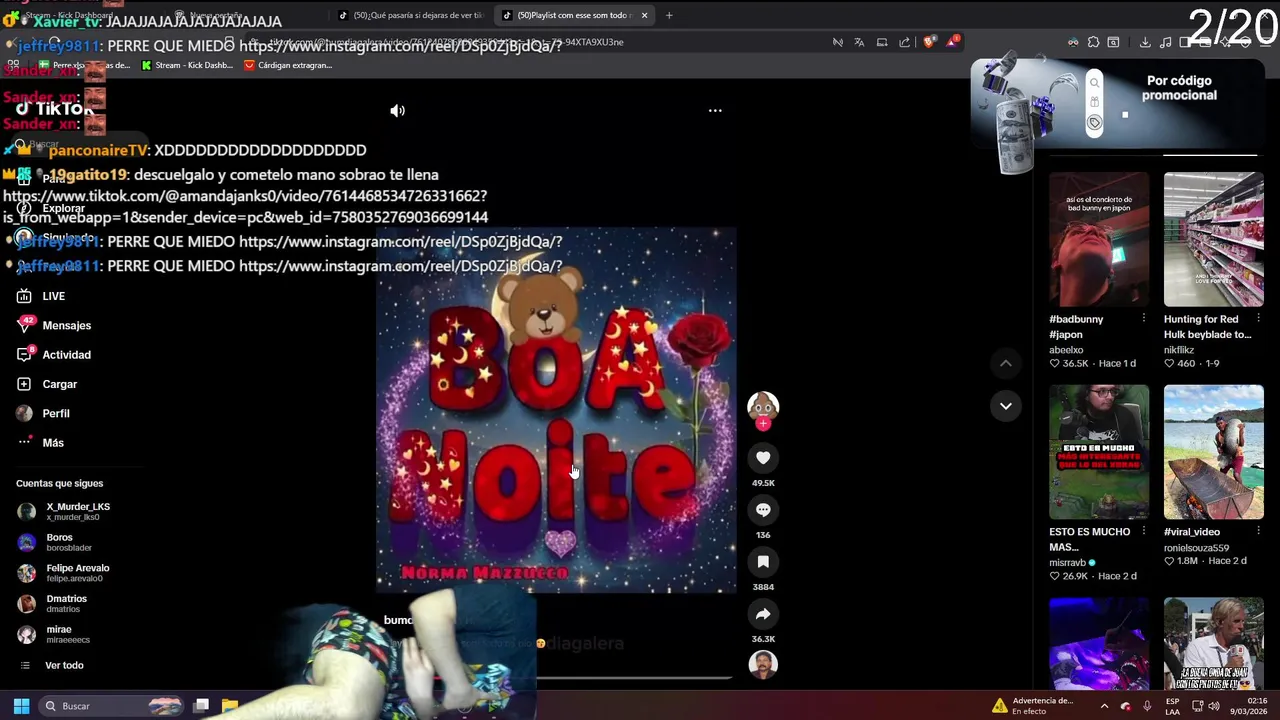This screenshot has width=1280, height=720.
Task: Open the browser extensions puzzle icon
Action: [x=1094, y=42]
